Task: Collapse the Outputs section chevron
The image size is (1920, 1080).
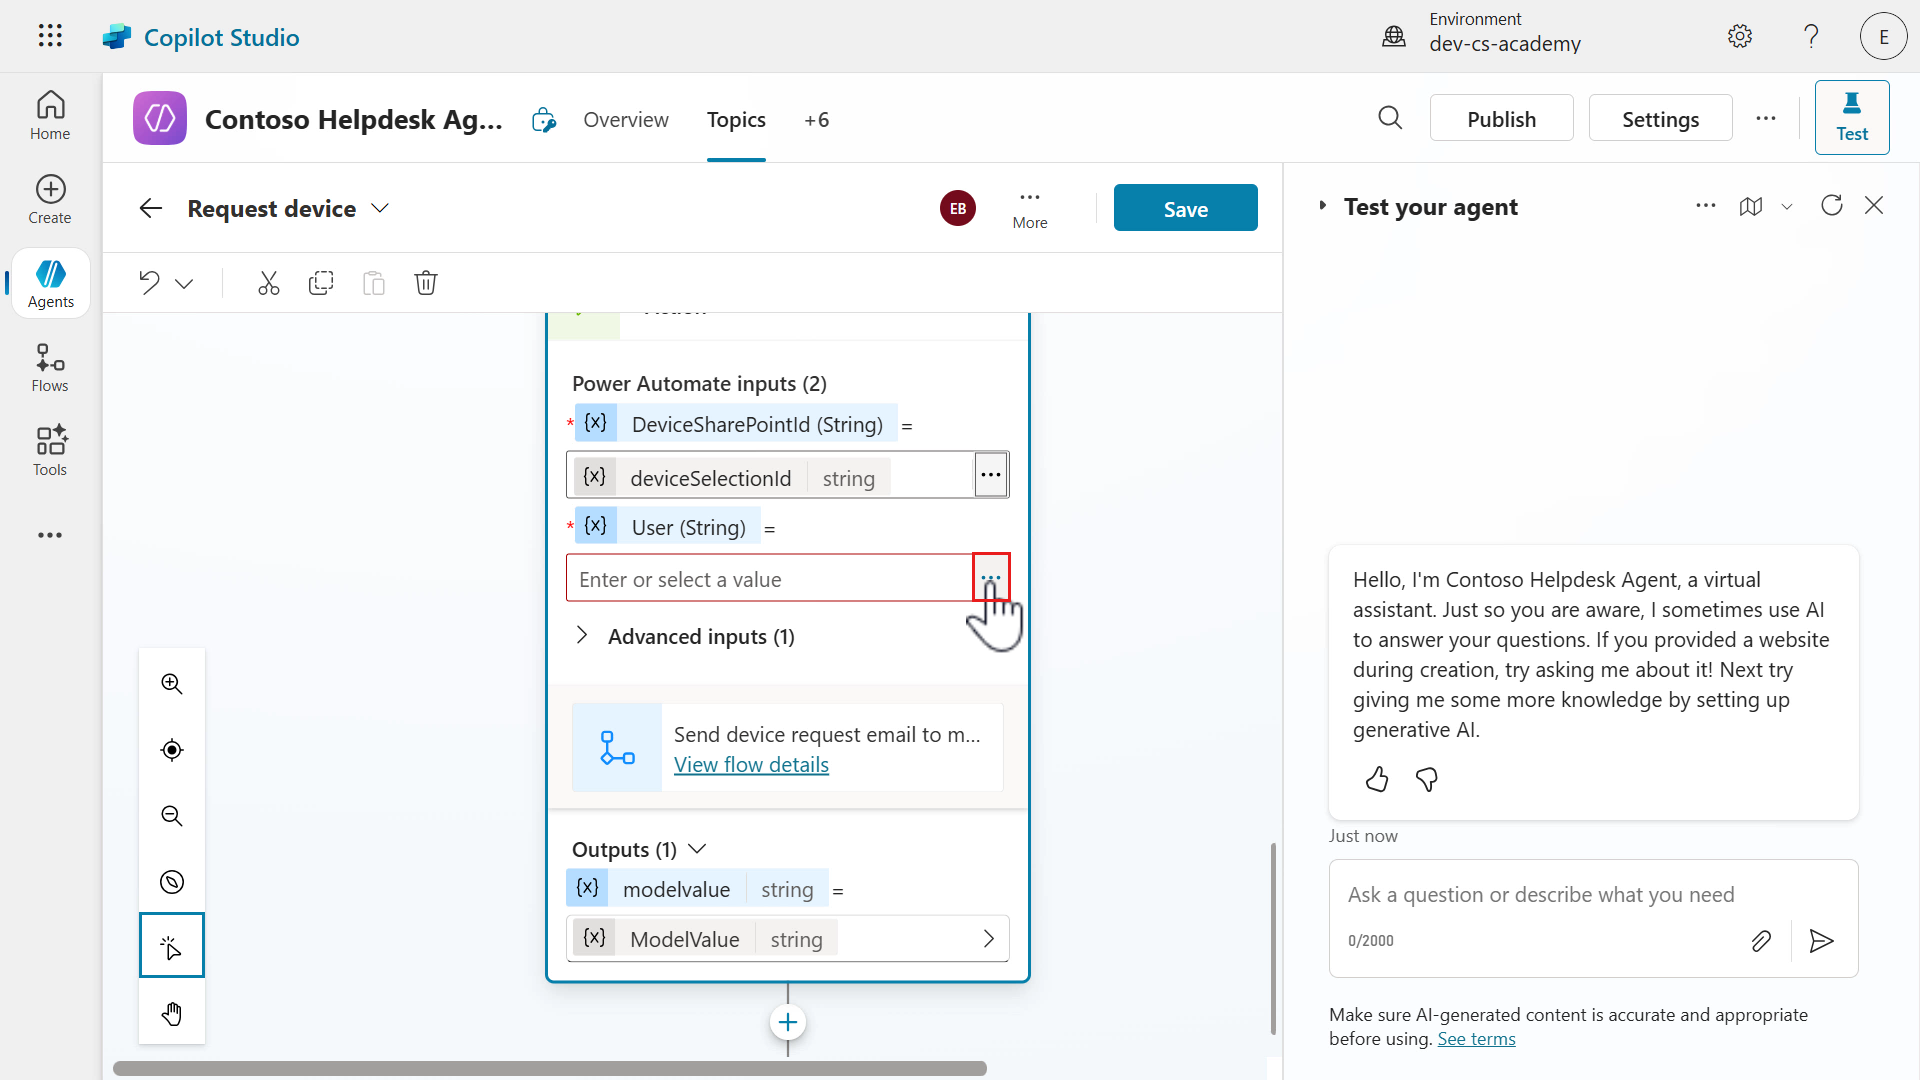Action: tap(698, 849)
